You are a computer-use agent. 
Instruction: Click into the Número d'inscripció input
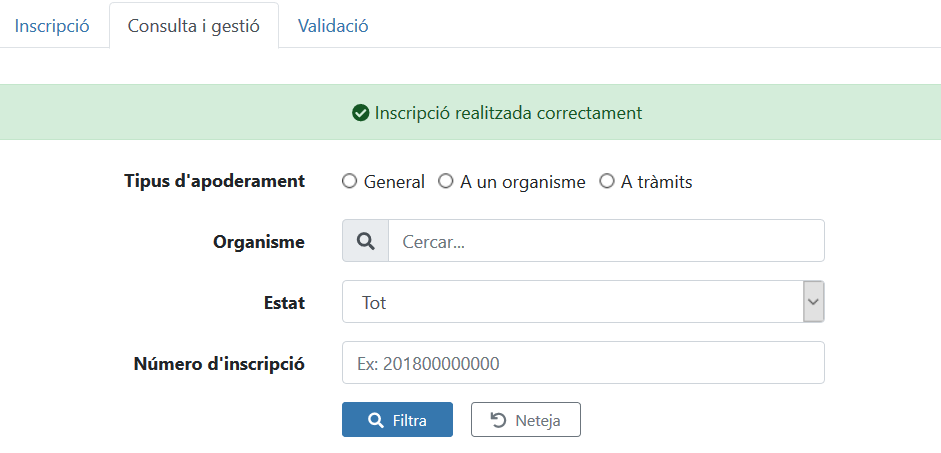click(583, 364)
